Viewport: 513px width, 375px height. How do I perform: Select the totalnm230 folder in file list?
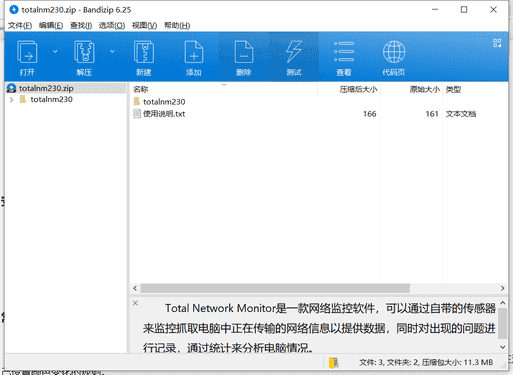164,102
